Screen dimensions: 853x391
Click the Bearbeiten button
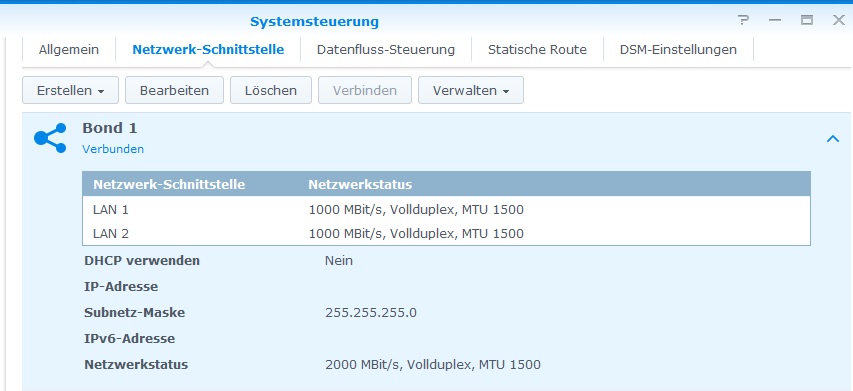click(174, 90)
